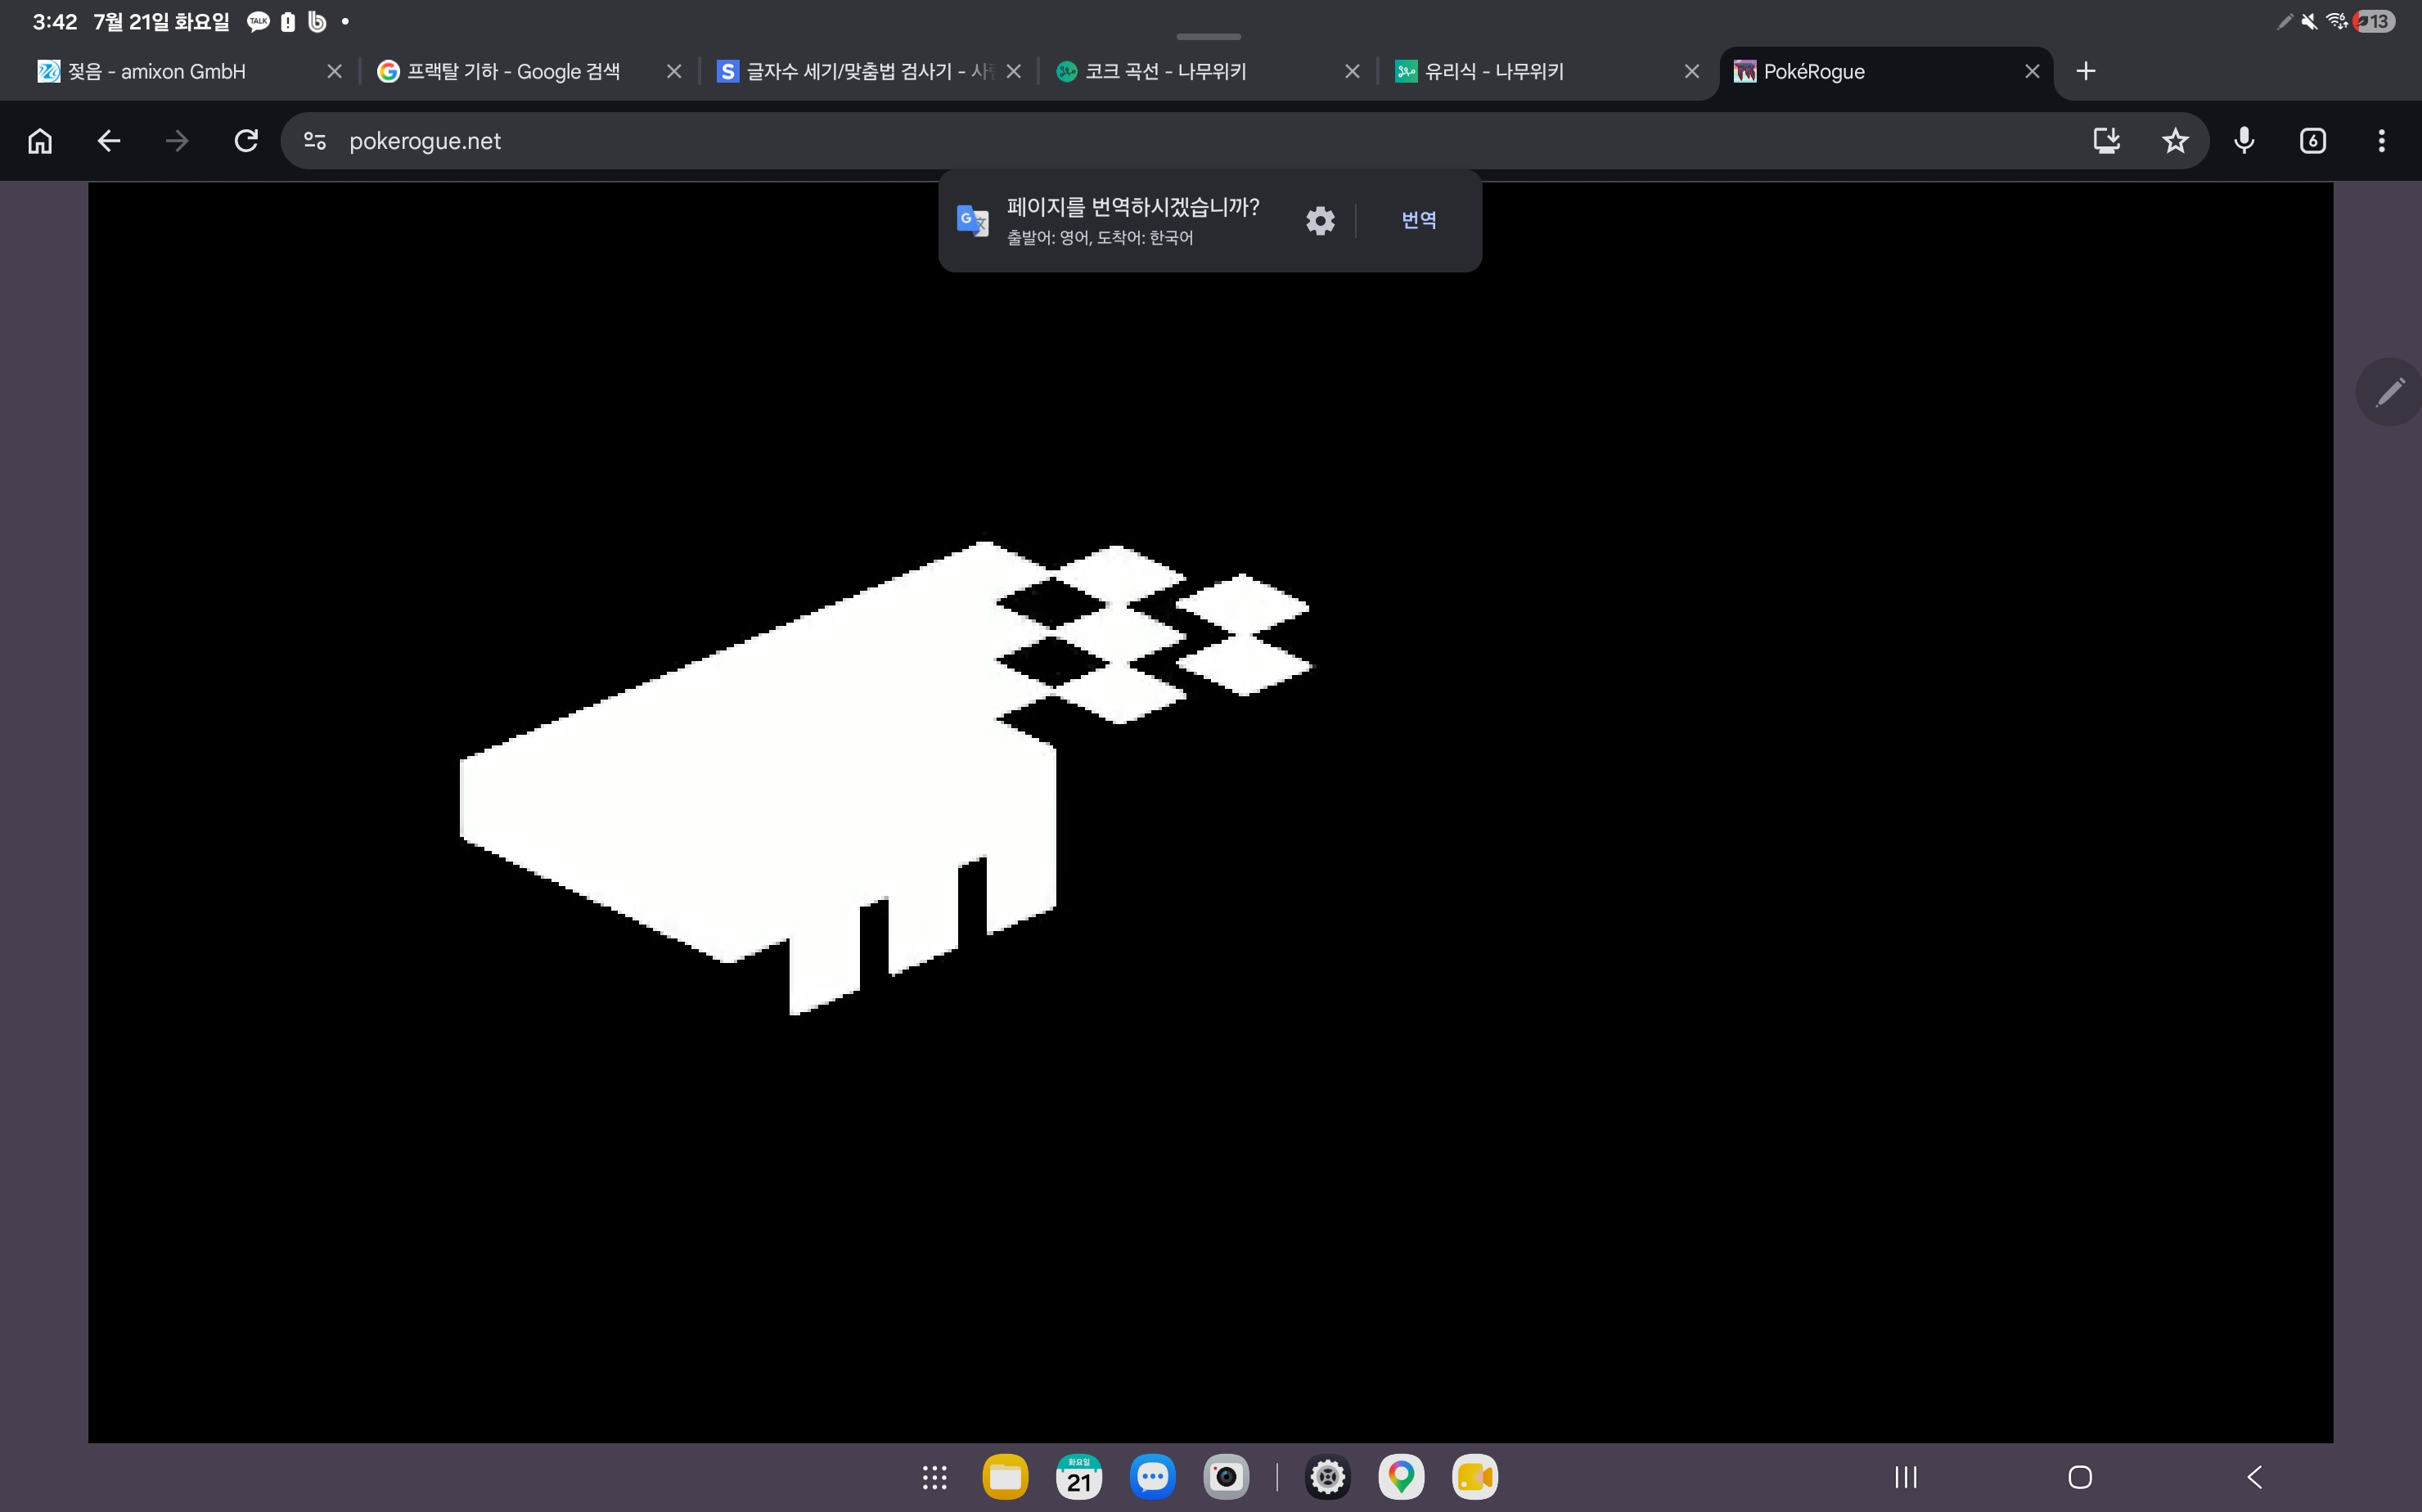
Task: Tap the battery indicator showing 13
Action: [2374, 21]
